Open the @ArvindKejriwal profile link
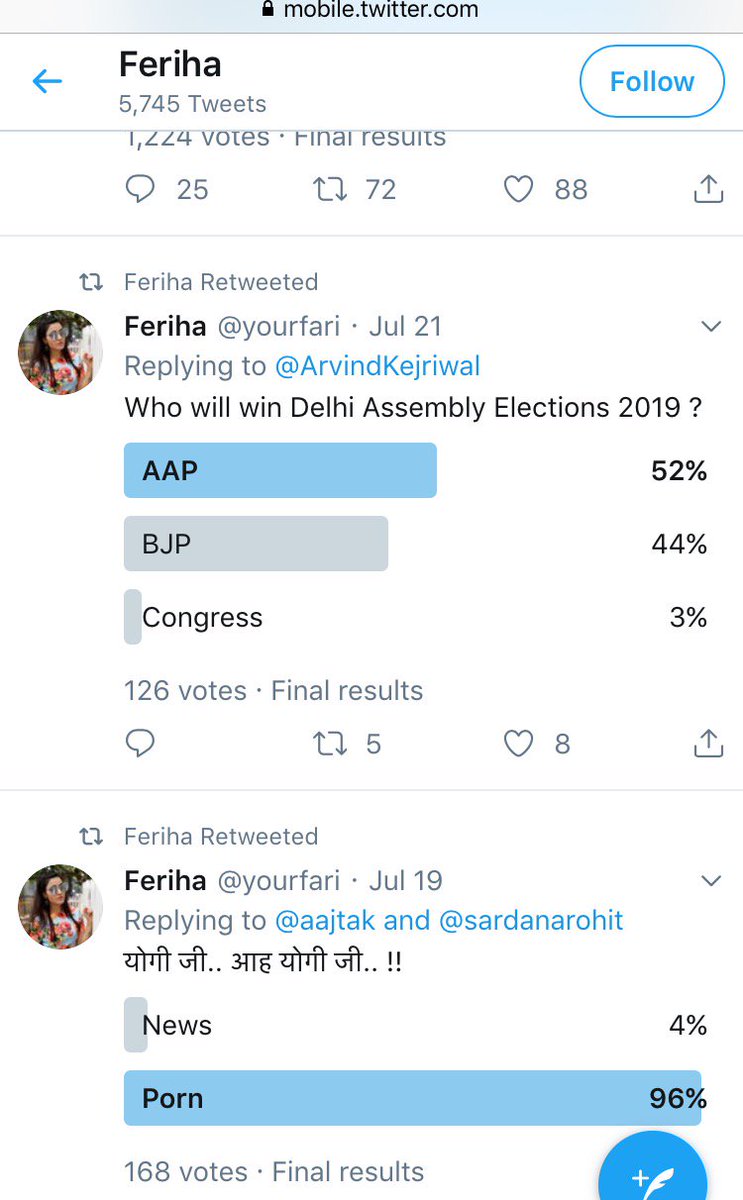 tap(378, 366)
